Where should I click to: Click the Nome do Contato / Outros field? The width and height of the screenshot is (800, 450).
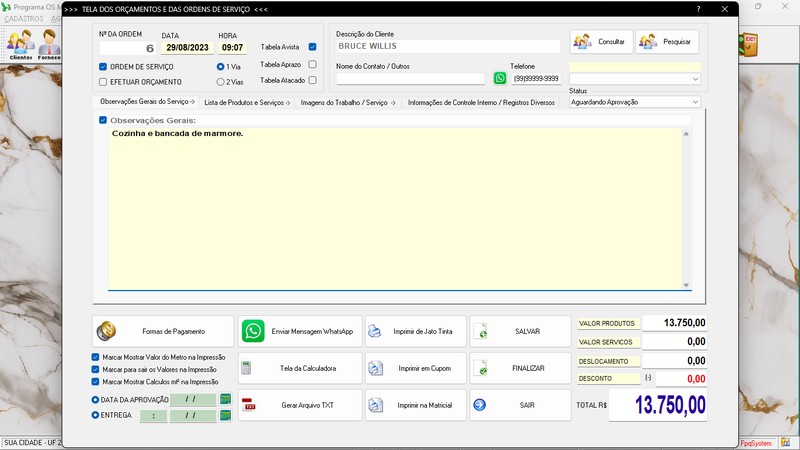click(410, 78)
